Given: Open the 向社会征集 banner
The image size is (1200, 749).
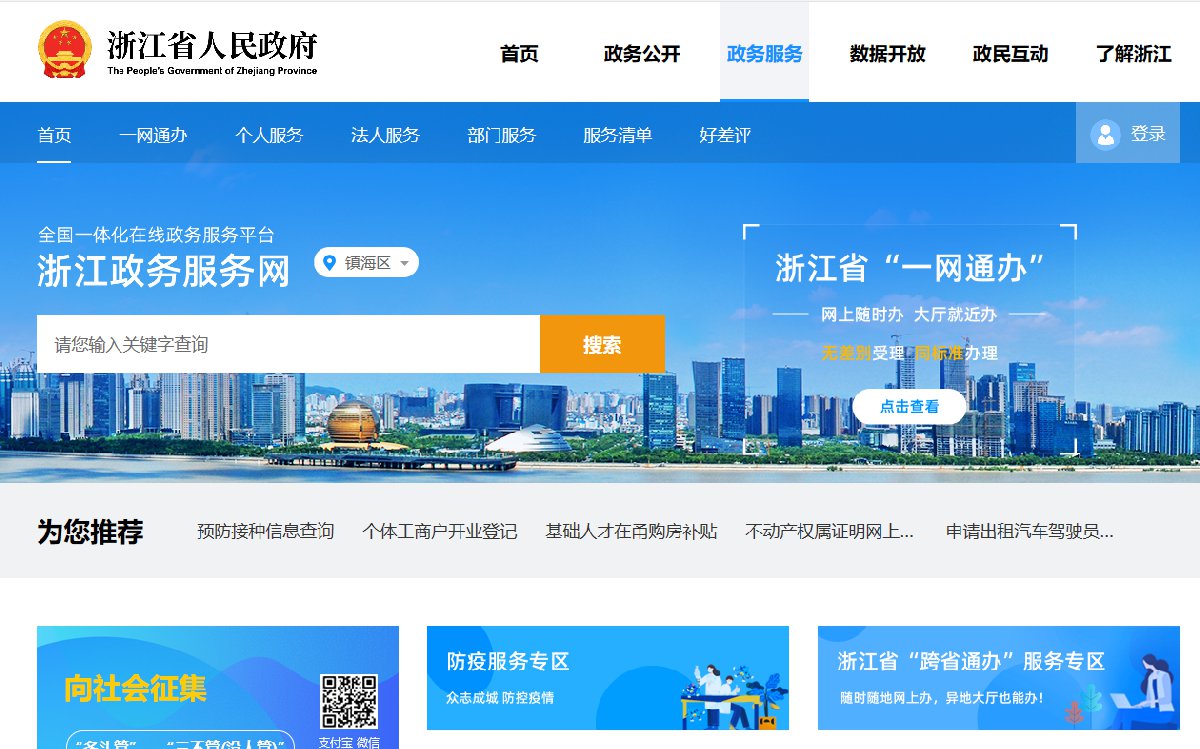Looking at the screenshot, I should pyautogui.click(x=218, y=688).
